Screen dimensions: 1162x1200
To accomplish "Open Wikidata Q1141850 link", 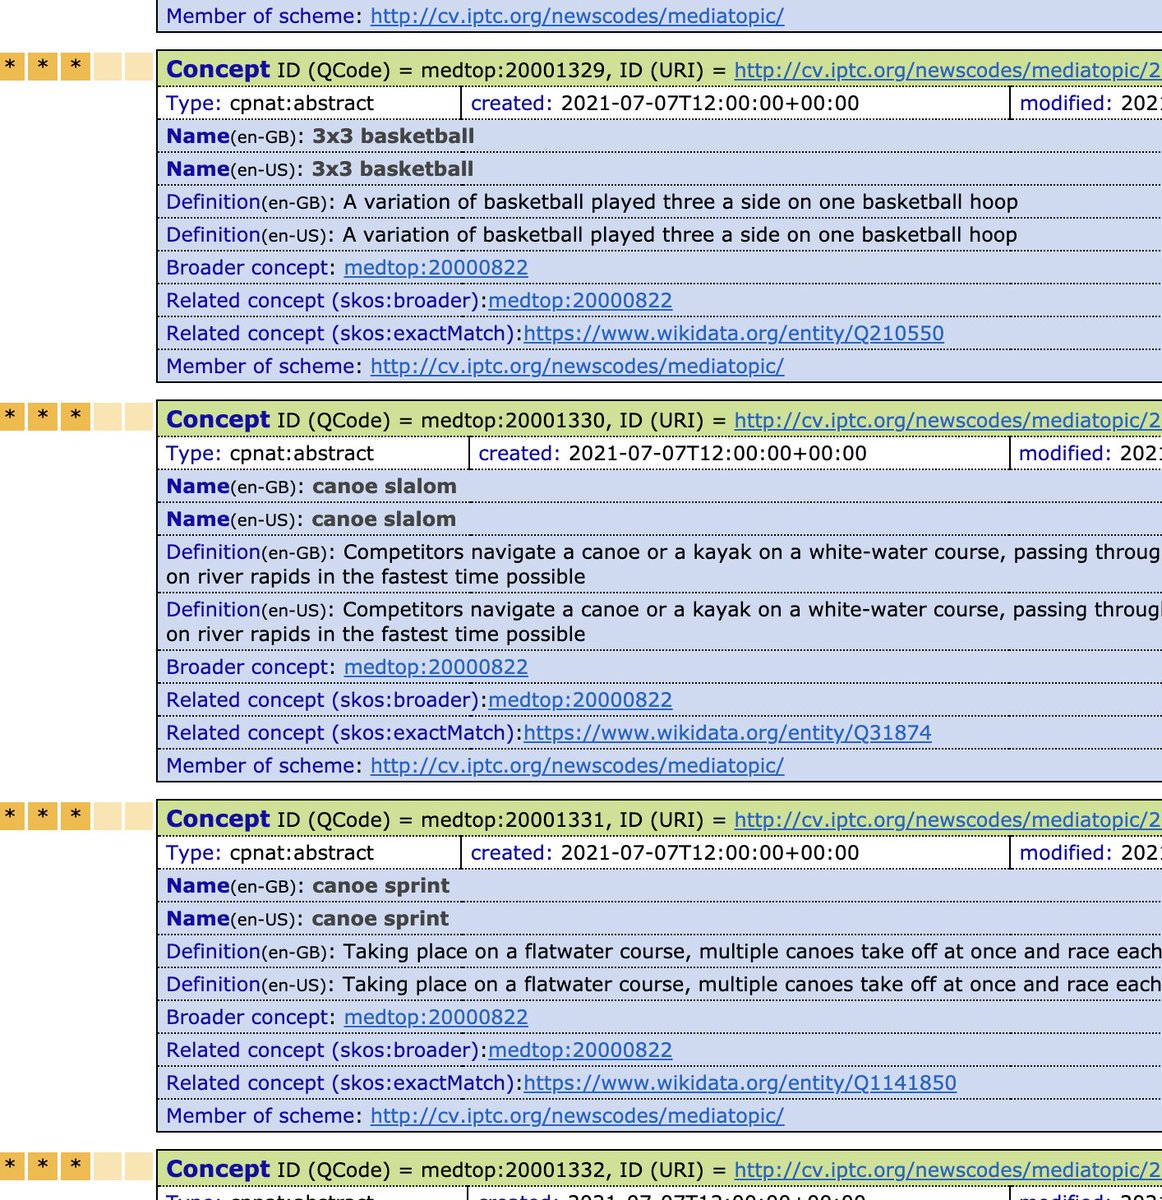I will click(x=740, y=1083).
